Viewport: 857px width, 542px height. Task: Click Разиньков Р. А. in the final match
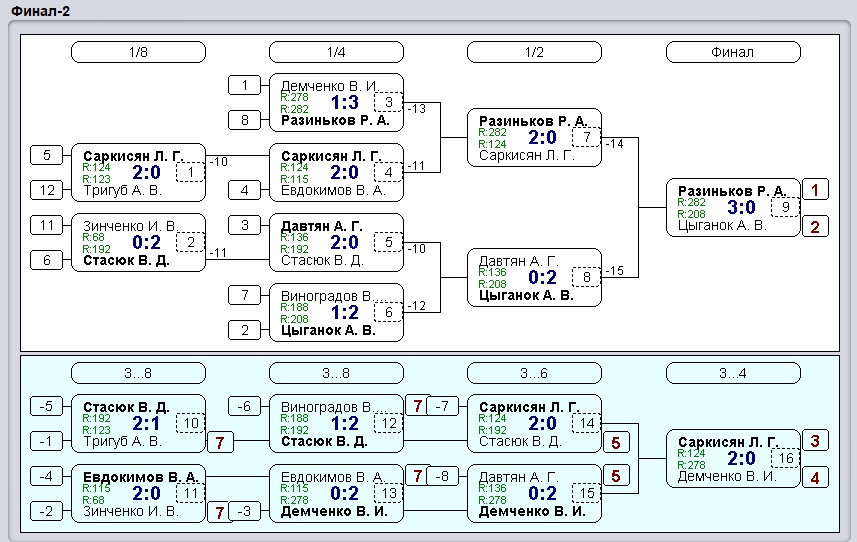[731, 191]
